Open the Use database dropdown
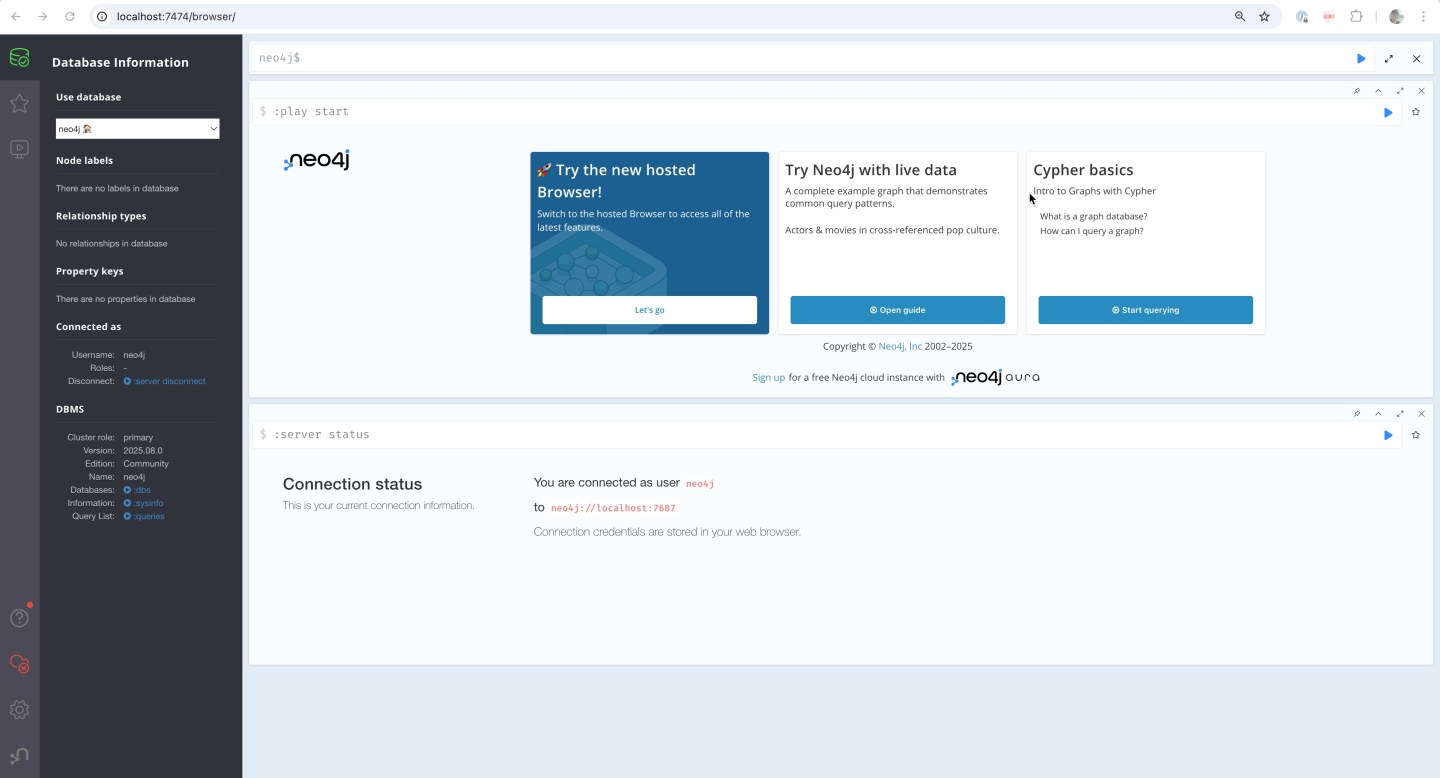 137,128
